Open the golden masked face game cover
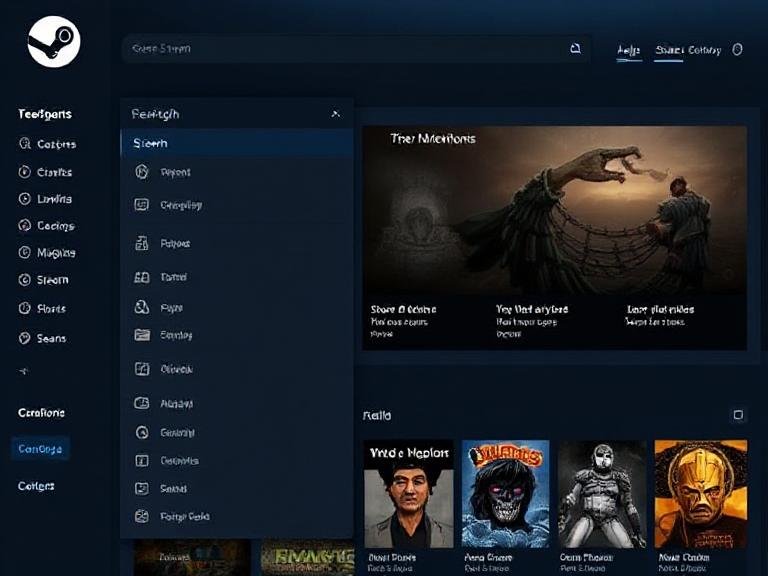This screenshot has height=576, width=768. pos(701,494)
